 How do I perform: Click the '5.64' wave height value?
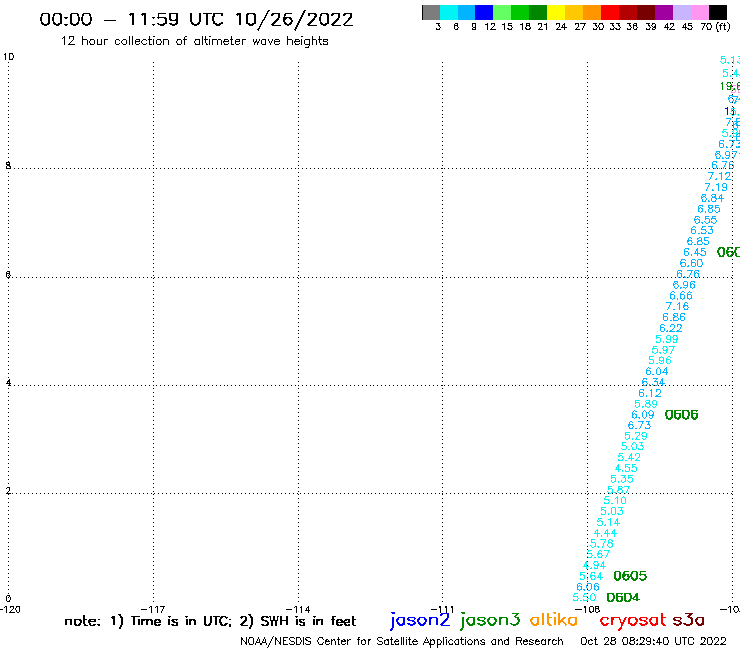pyautogui.click(x=591, y=576)
